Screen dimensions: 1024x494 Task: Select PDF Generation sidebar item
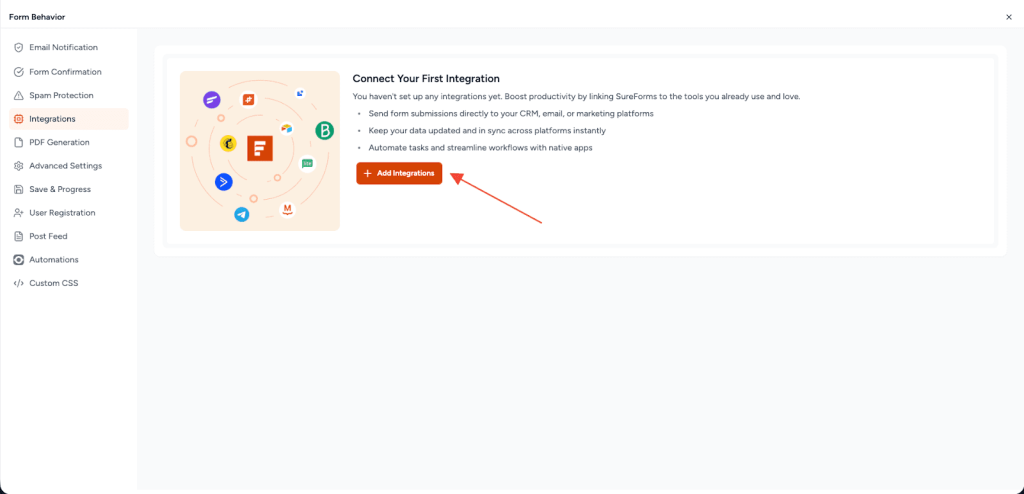coord(59,142)
